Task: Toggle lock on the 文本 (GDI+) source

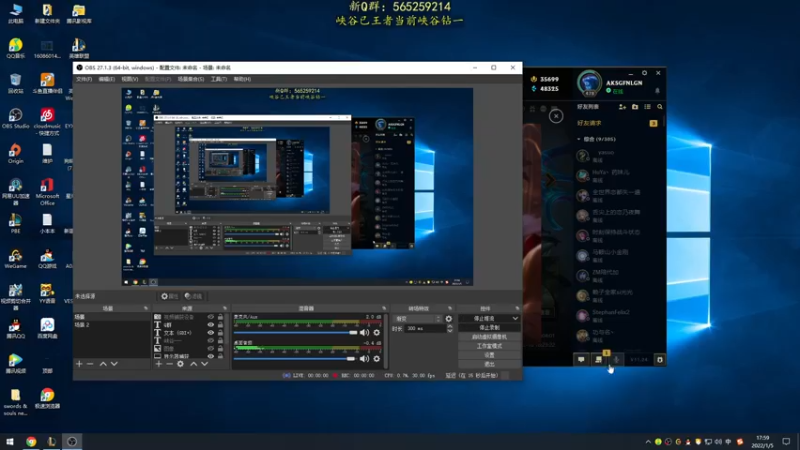Action: tap(220, 333)
